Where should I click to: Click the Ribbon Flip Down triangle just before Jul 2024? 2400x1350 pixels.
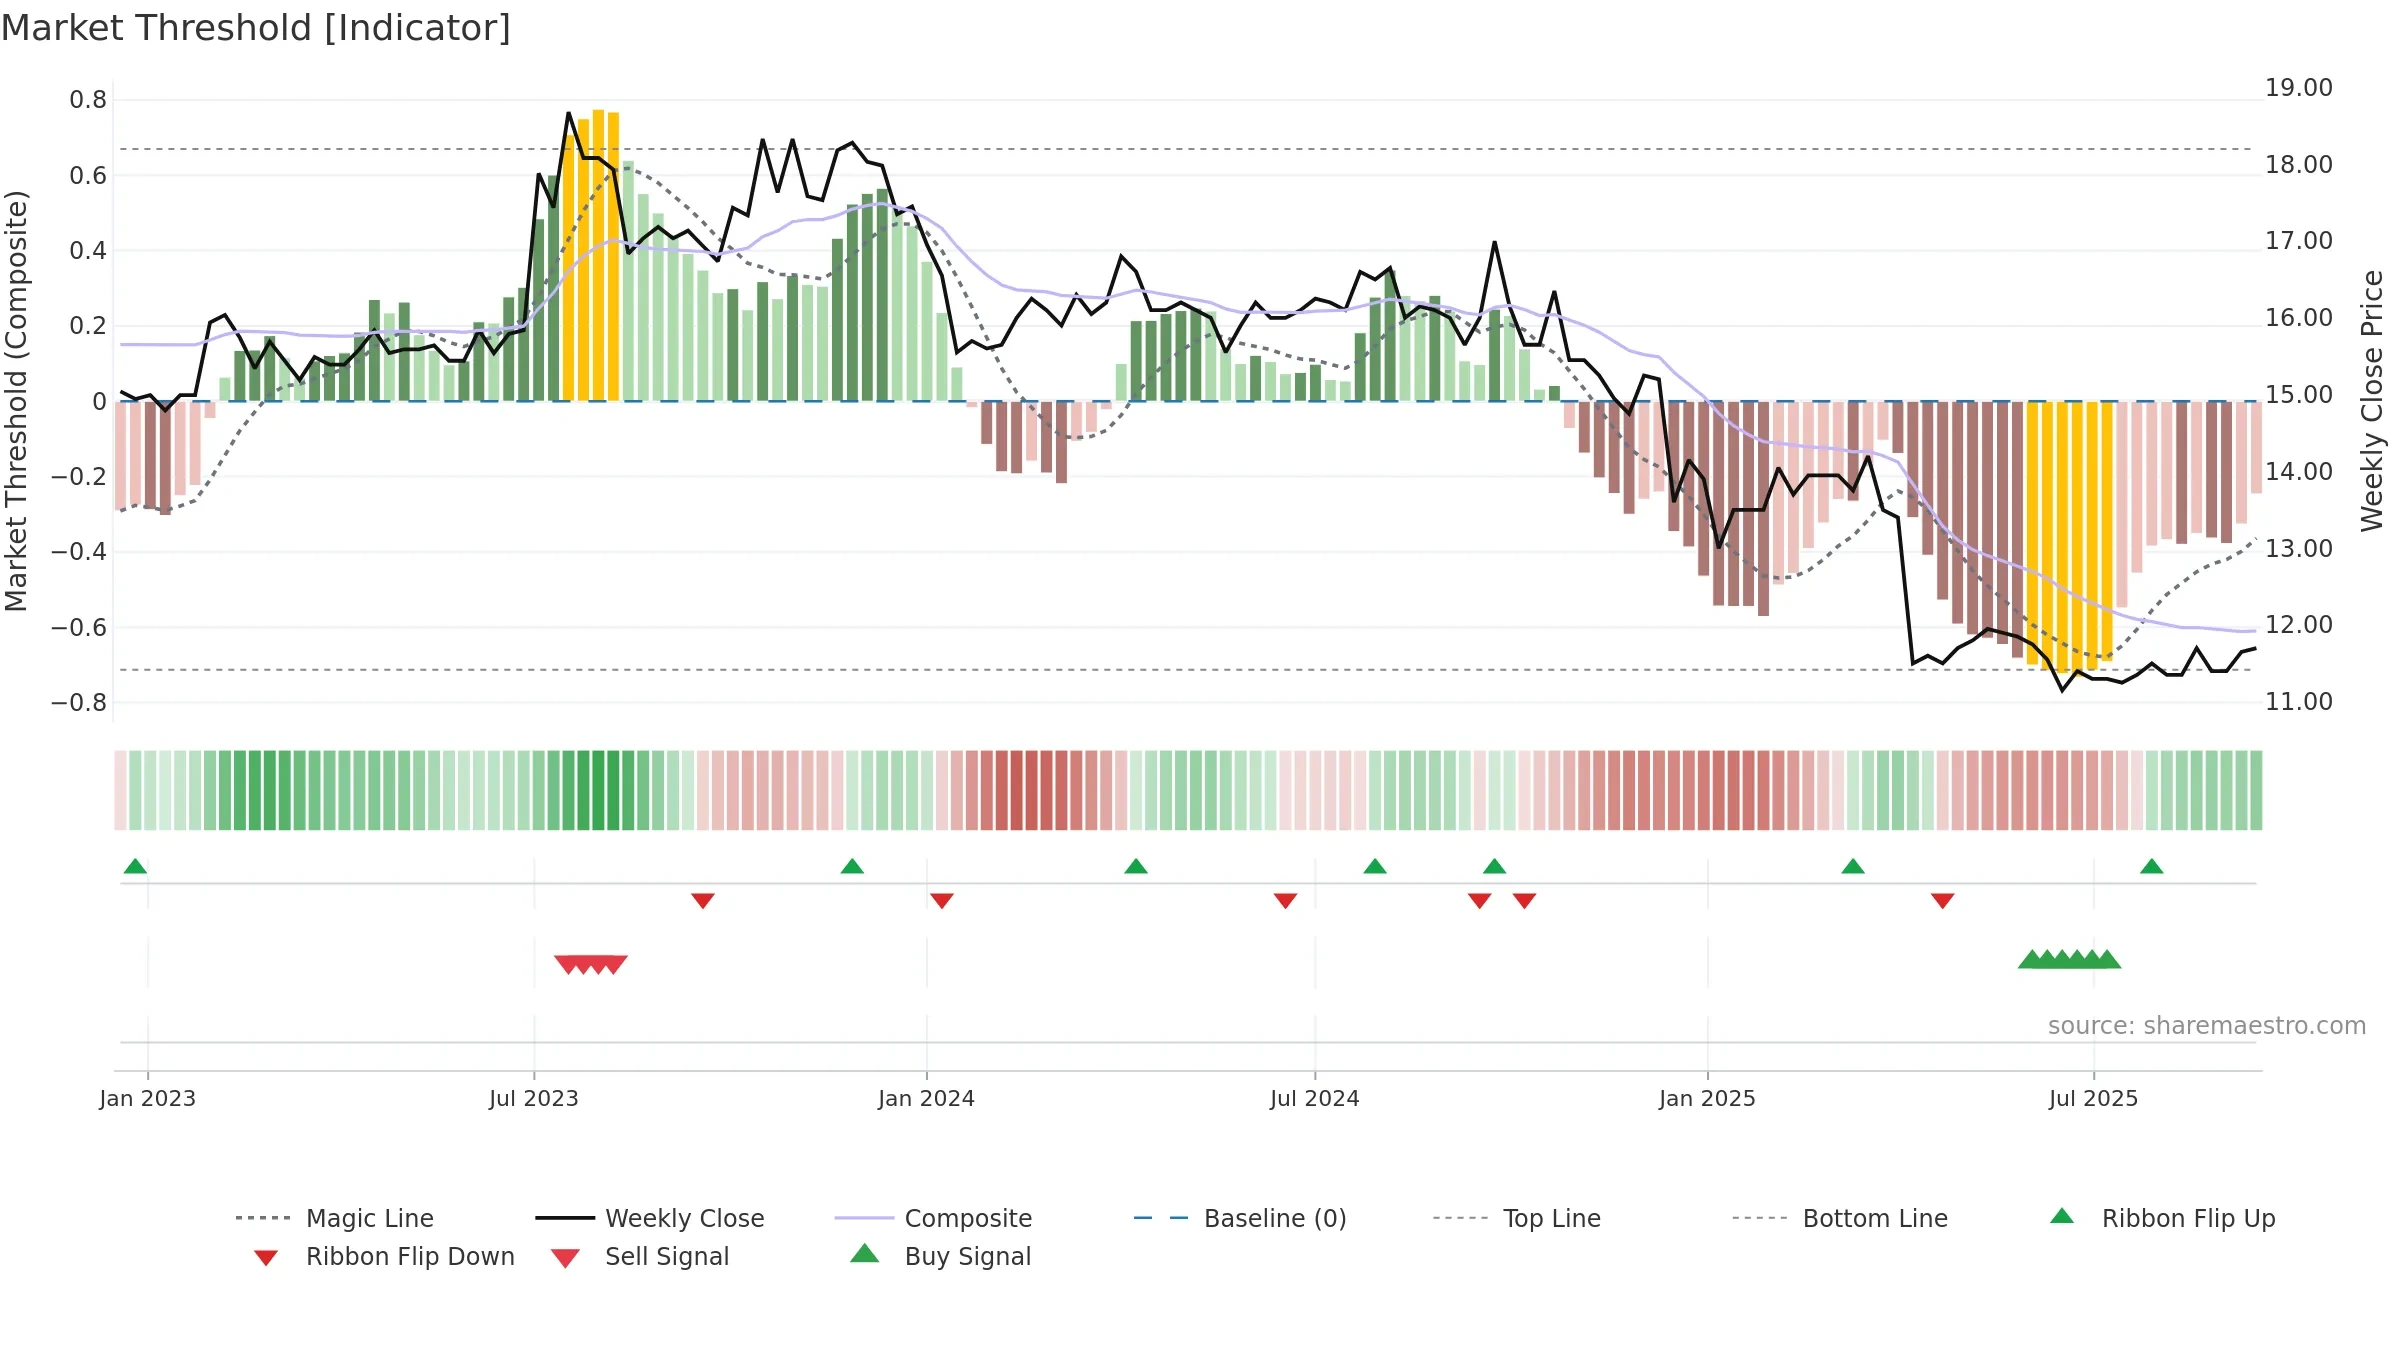click(x=1286, y=900)
